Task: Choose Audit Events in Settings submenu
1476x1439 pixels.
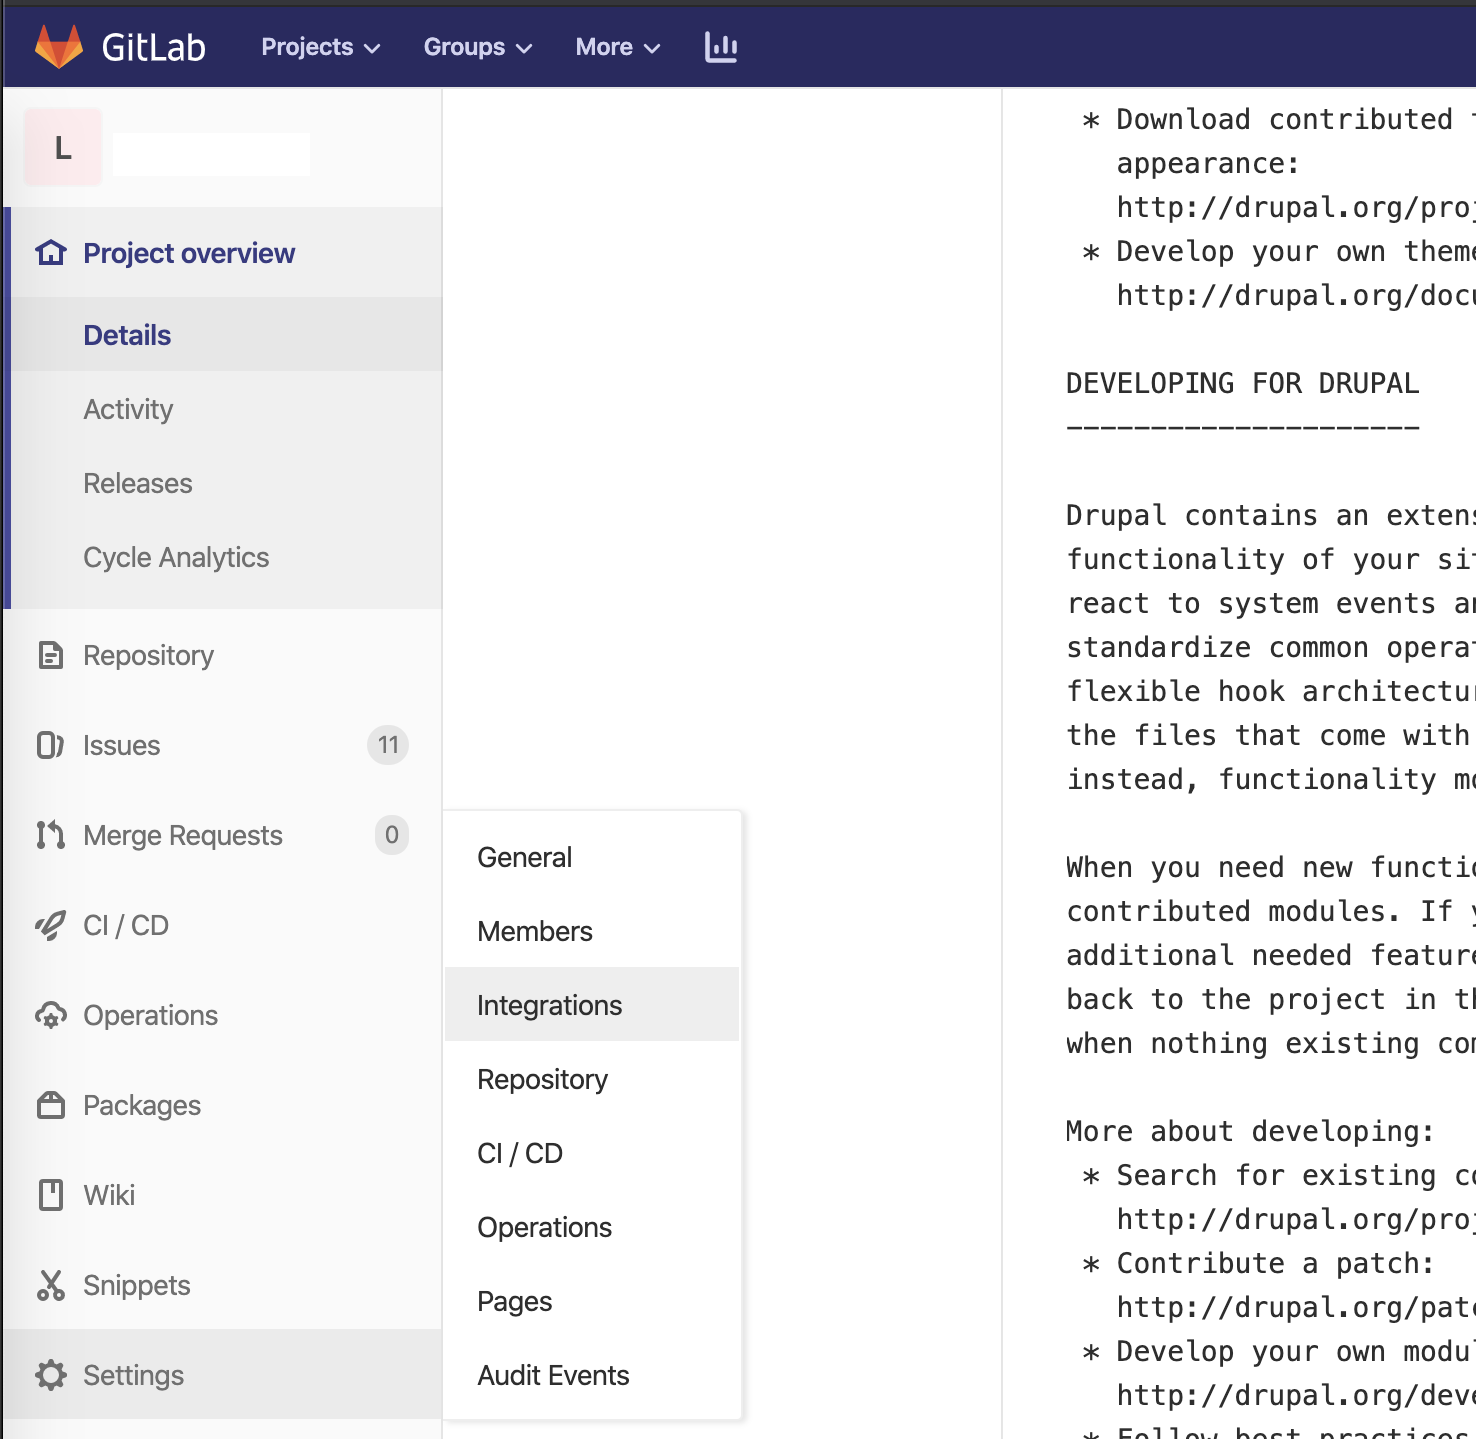Action: (553, 1375)
